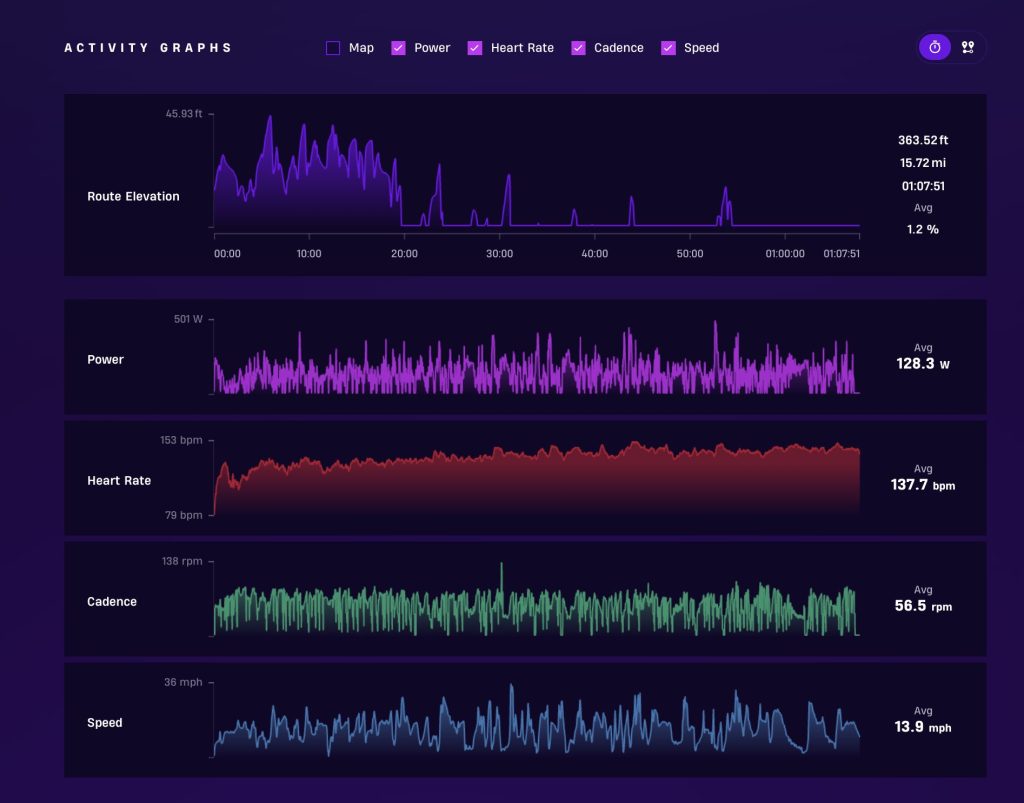Click inside the purple Power graph
The width and height of the screenshot is (1024, 803).
coord(537,356)
